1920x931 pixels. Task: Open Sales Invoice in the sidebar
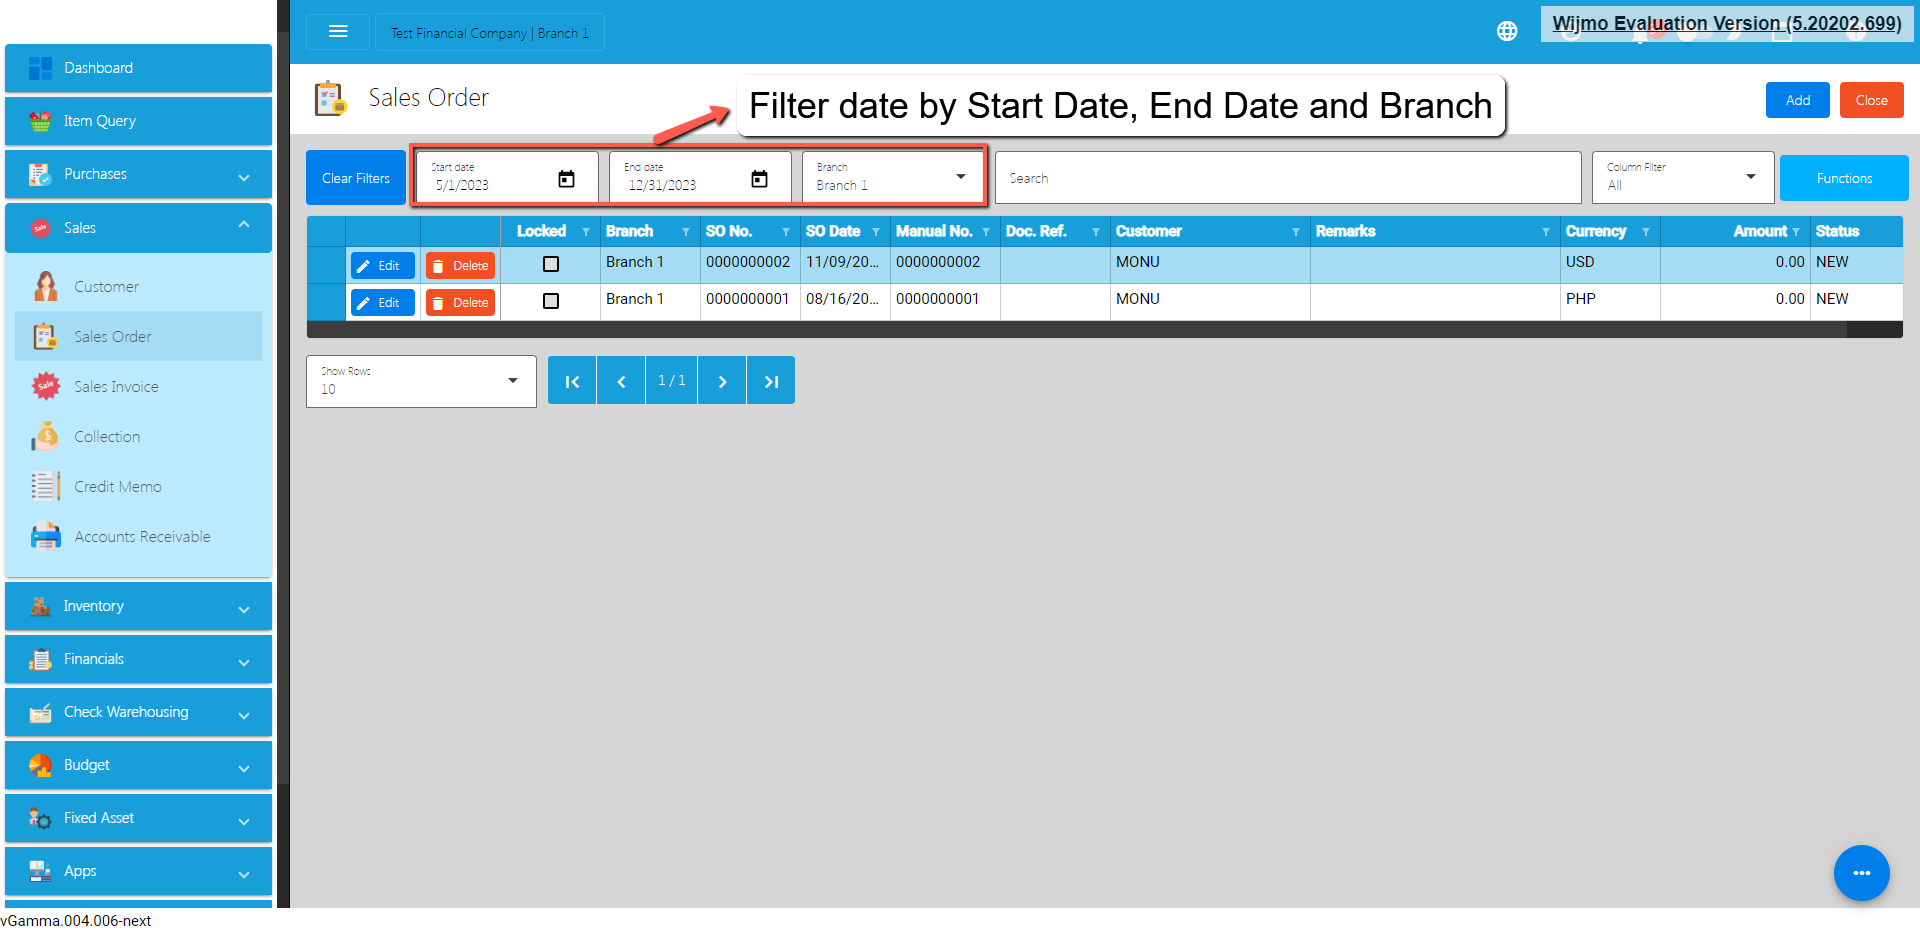(116, 387)
